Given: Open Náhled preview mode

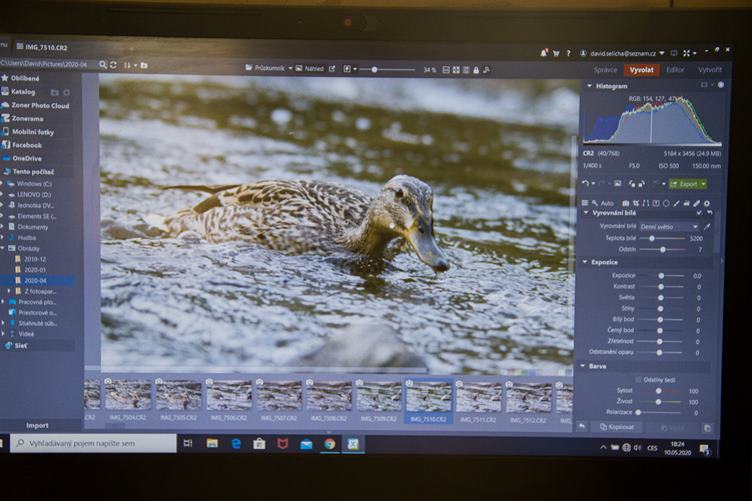Looking at the screenshot, I should [309, 69].
